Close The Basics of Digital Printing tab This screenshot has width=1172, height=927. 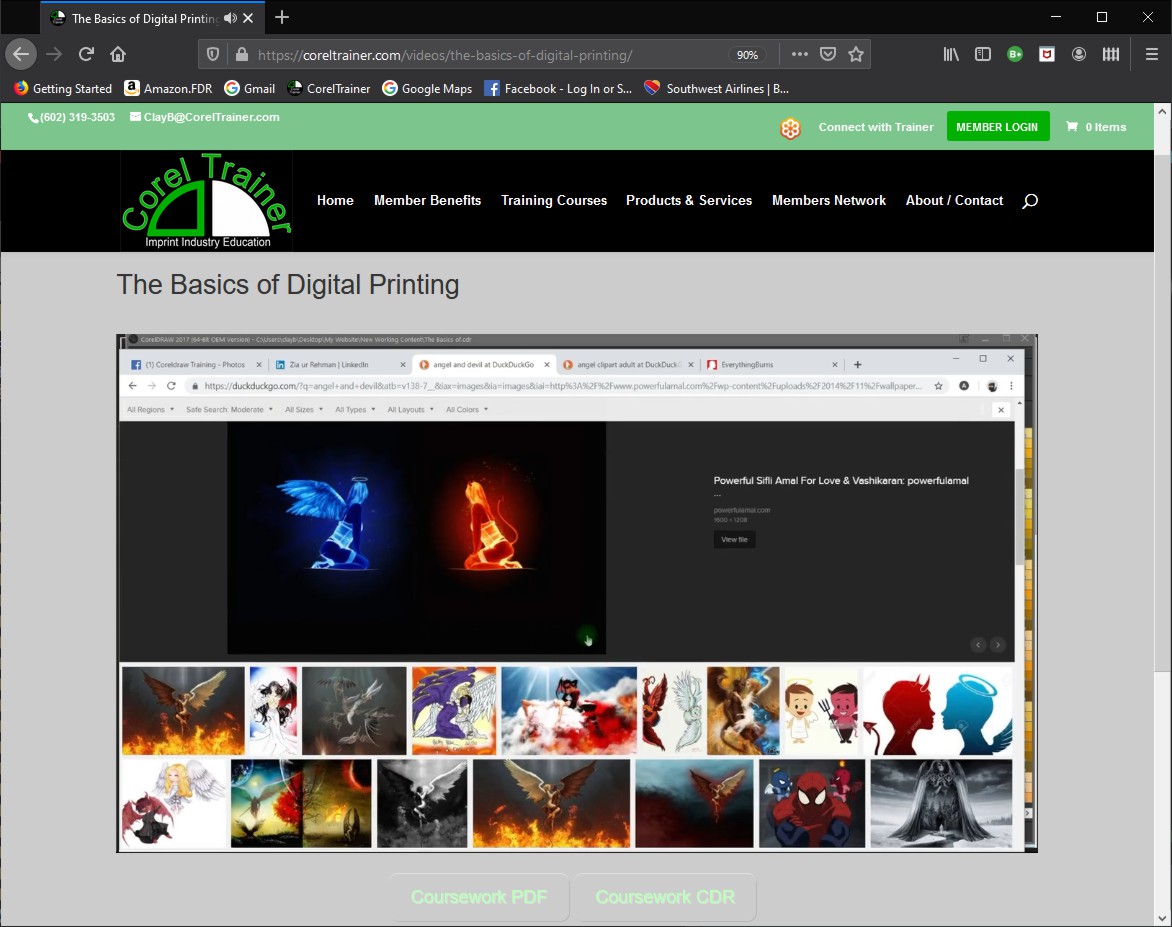click(x=248, y=18)
